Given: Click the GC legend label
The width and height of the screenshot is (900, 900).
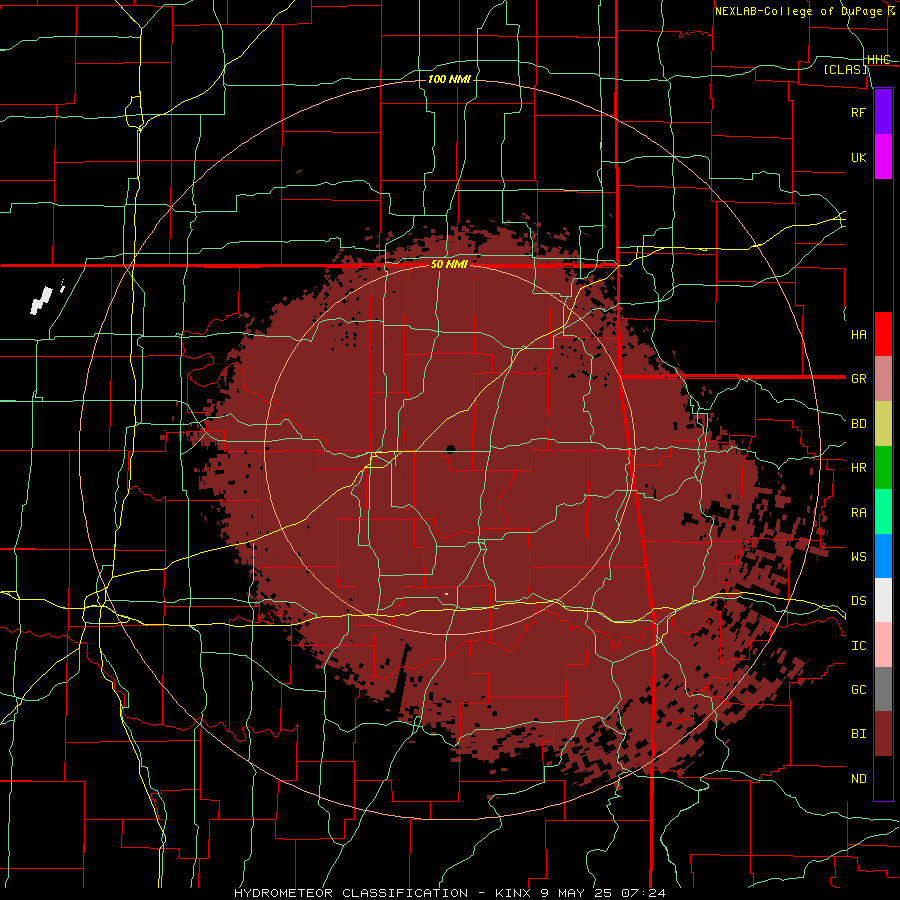Looking at the screenshot, I should [858, 689].
